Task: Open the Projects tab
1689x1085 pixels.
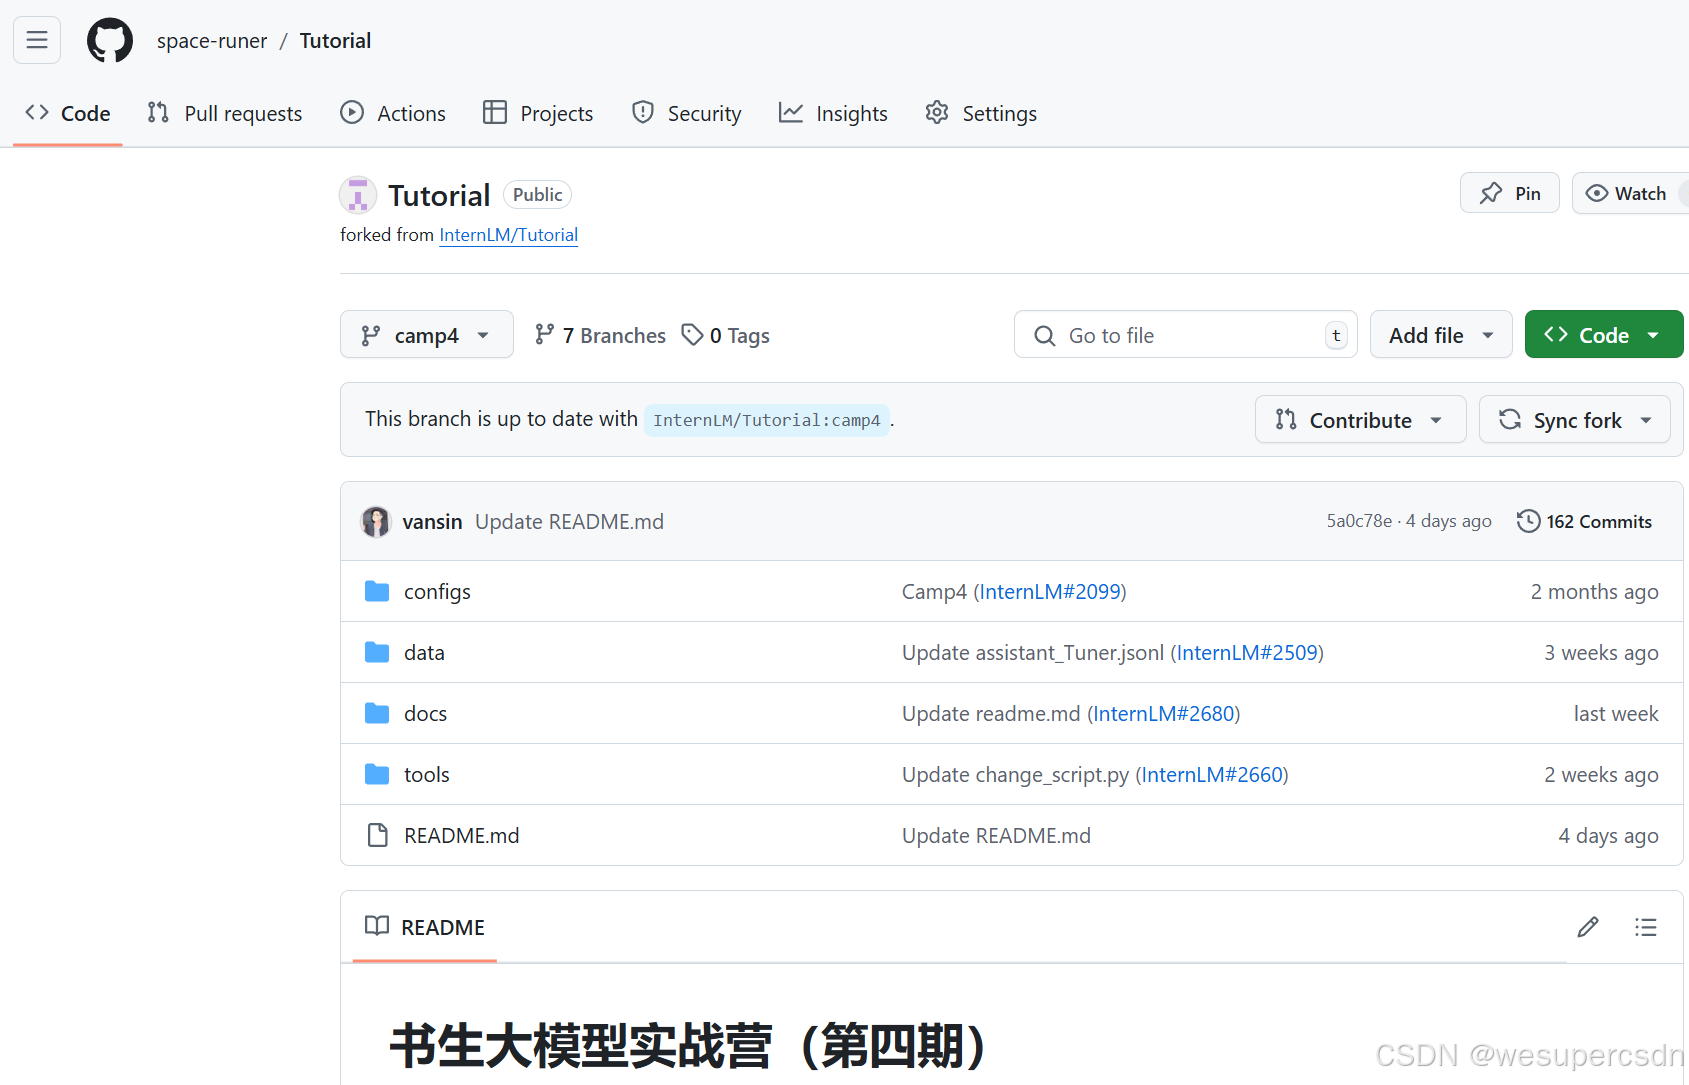Action: click(538, 113)
